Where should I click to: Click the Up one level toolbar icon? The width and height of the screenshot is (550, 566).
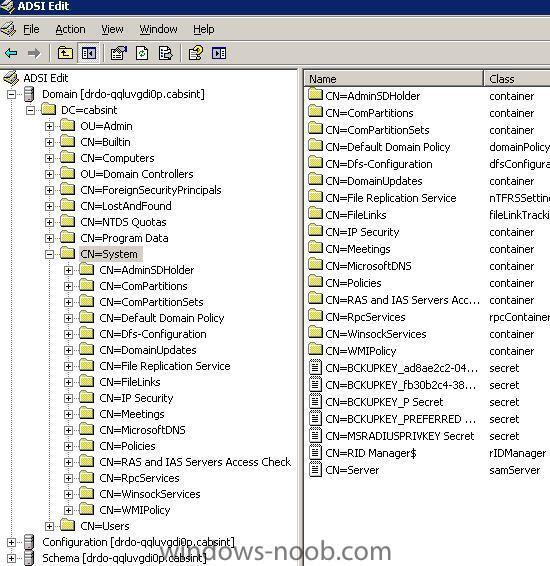(x=65, y=53)
